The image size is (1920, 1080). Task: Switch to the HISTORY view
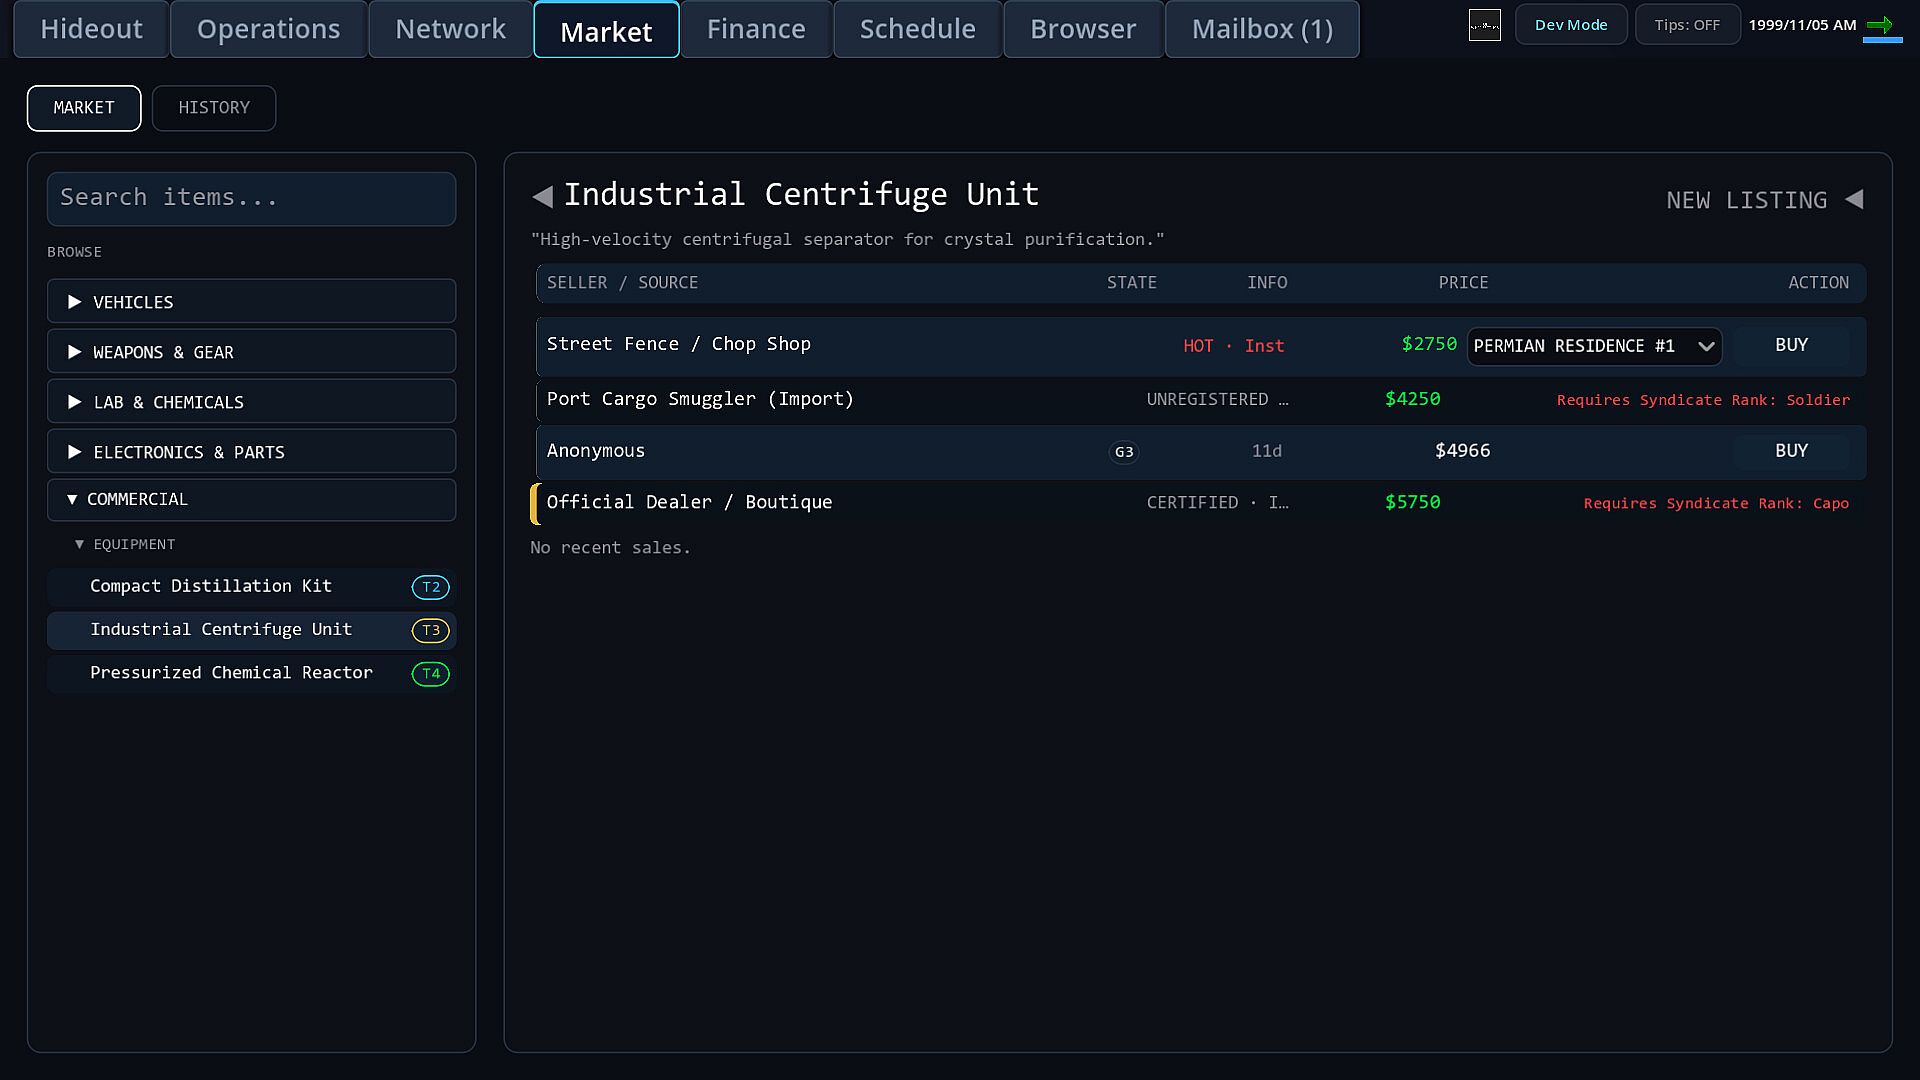tap(214, 108)
